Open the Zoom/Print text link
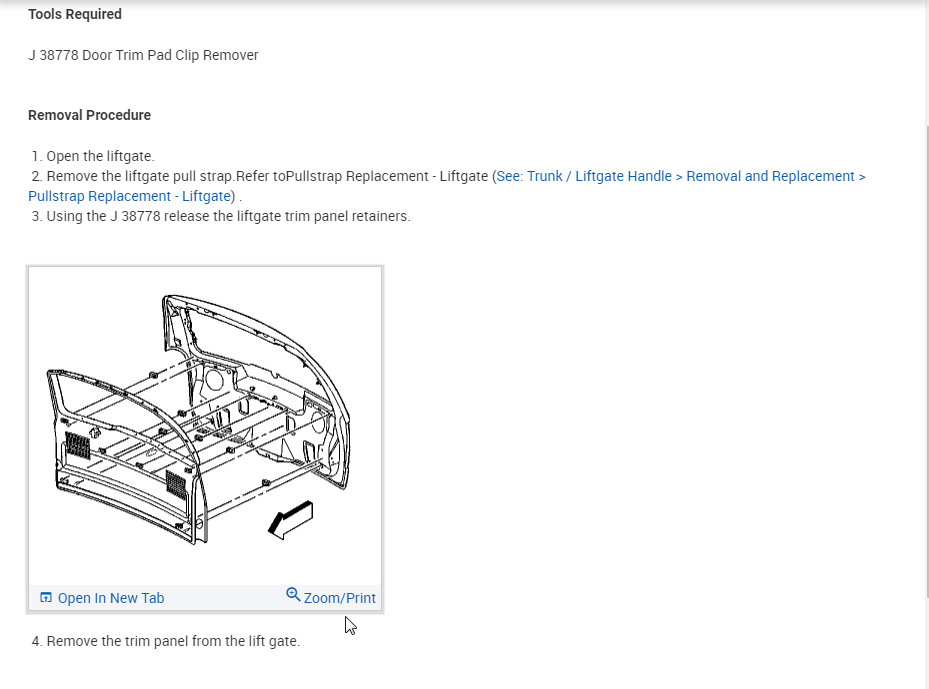Screen dimensions: 929x689 pos(339,598)
